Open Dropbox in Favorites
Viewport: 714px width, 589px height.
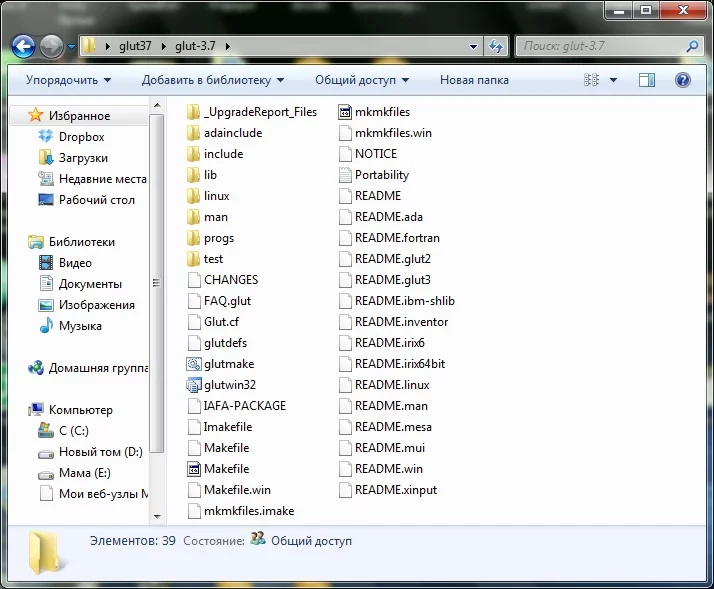(x=82, y=137)
